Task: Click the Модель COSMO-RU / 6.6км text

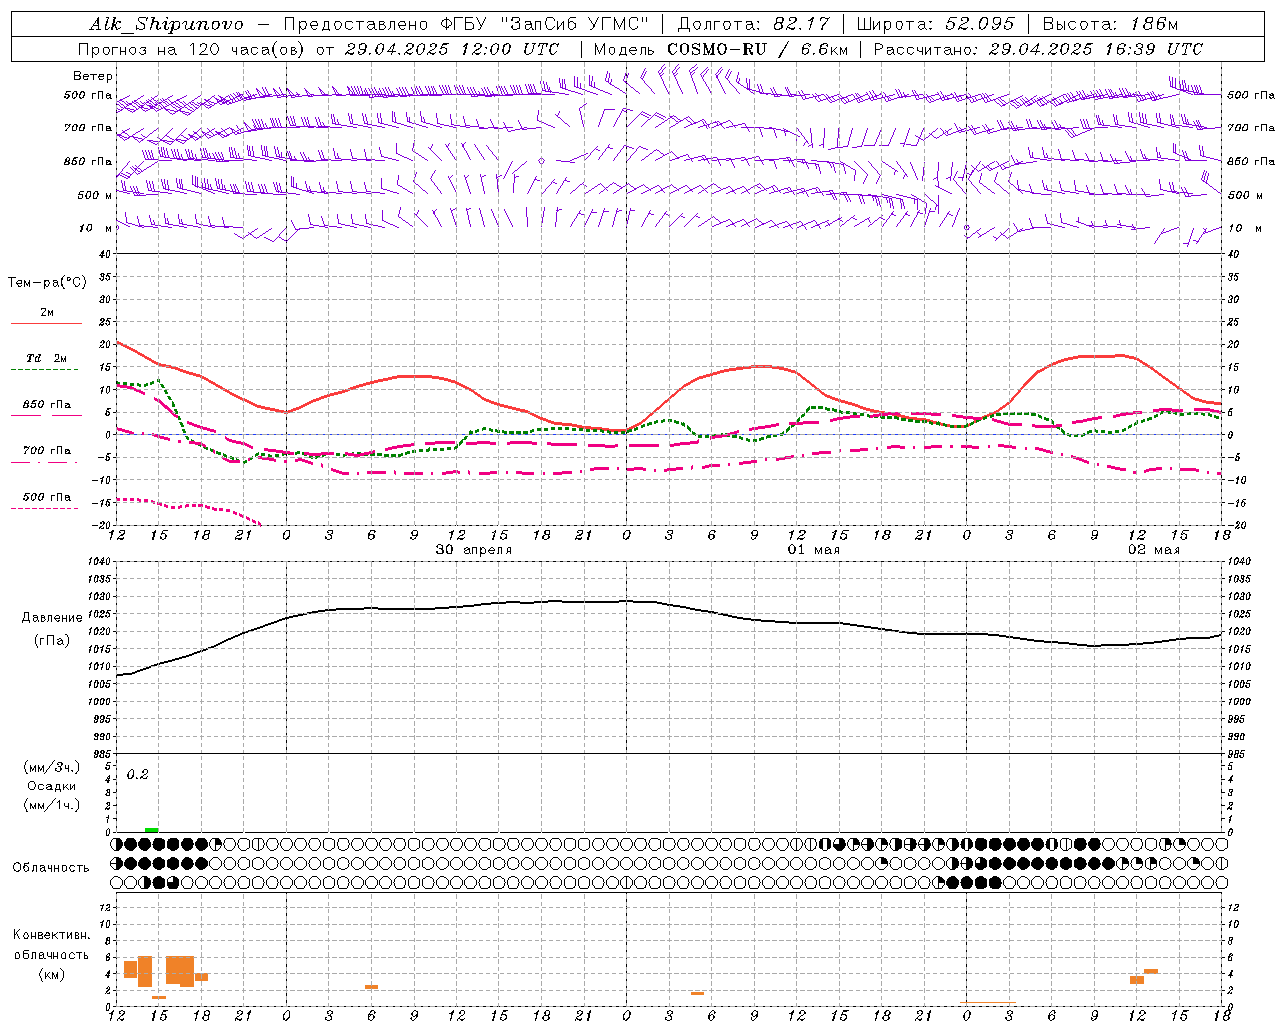Action: click(720, 49)
